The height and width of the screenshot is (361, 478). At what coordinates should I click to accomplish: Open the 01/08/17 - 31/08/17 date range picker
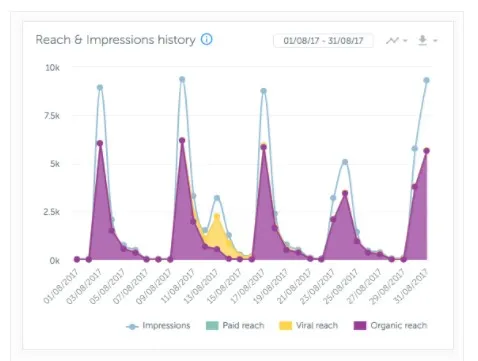[323, 41]
